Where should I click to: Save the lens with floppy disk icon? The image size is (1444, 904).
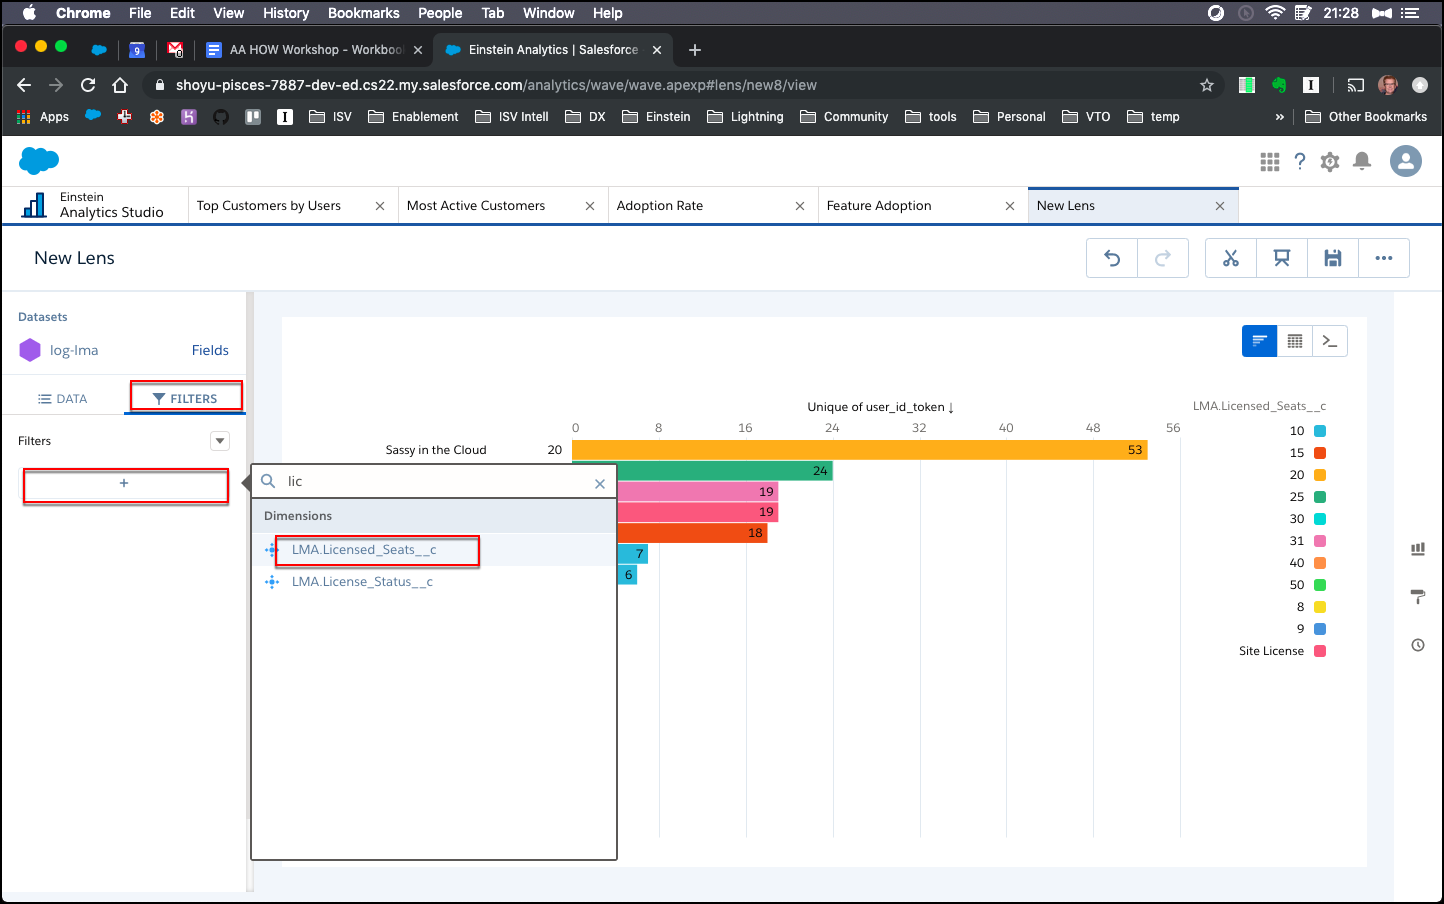click(x=1333, y=258)
